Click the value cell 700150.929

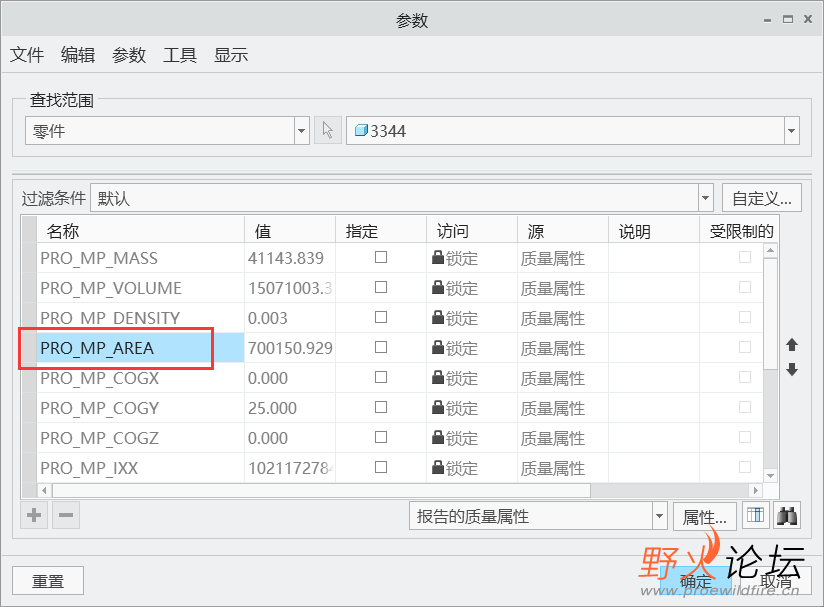tap(290, 347)
